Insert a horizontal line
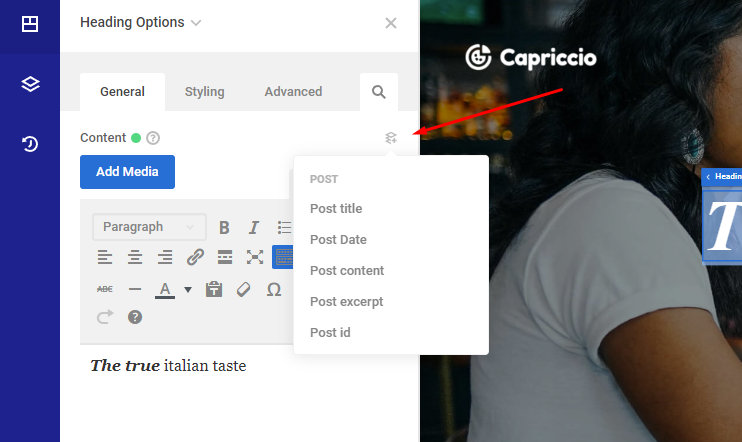This screenshot has height=442, width=742. 135,289
